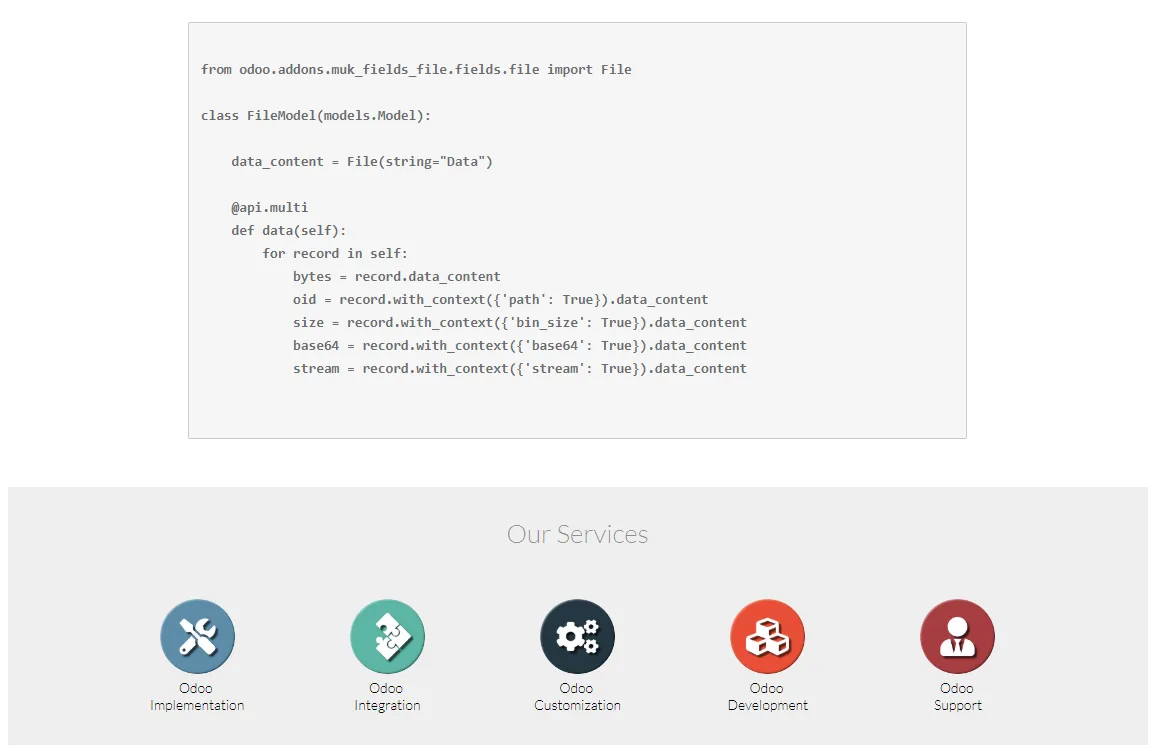Viewport: 1157px width, 751px height.
Task: Click the Odoo Implementation wrench icon
Action: (198, 637)
